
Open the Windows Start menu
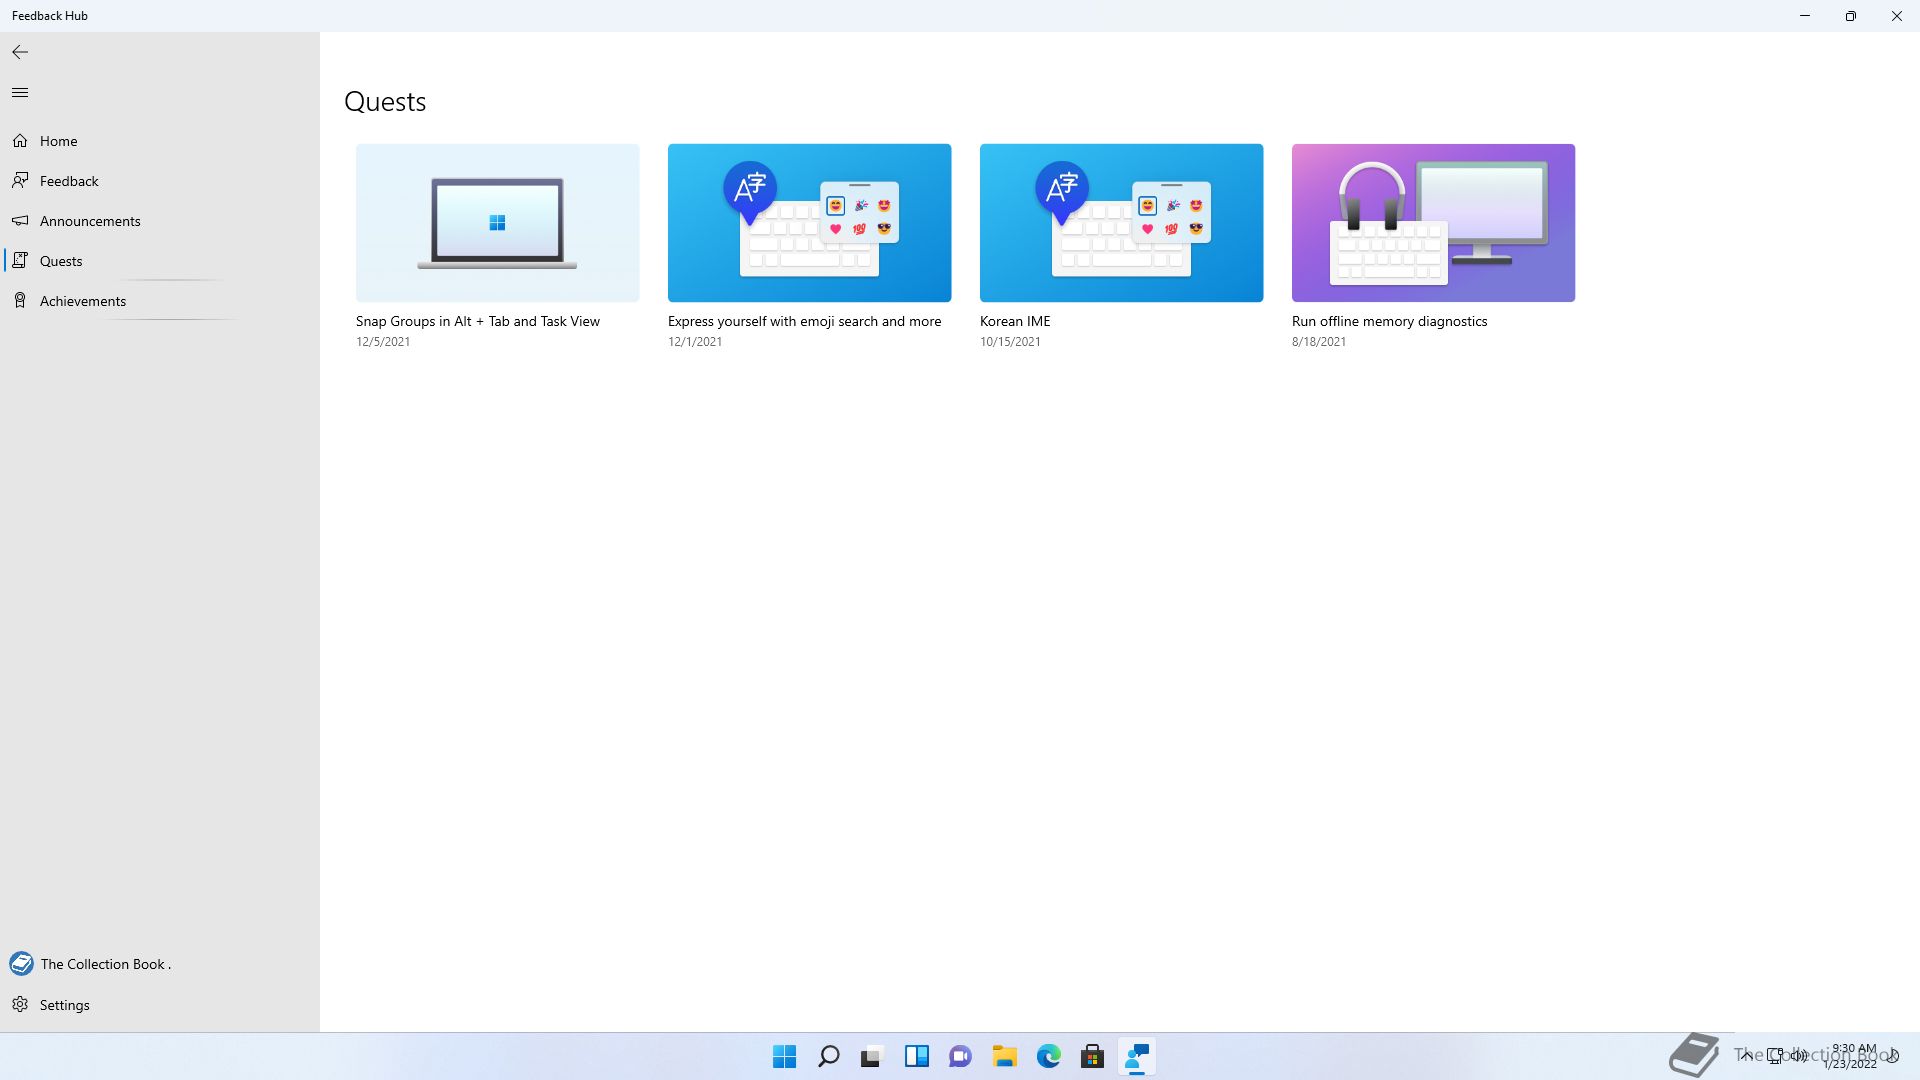785,1056
